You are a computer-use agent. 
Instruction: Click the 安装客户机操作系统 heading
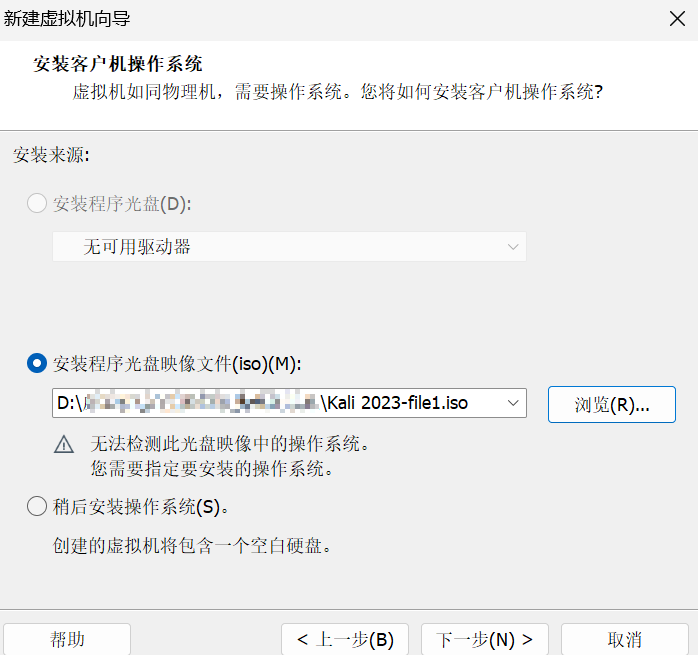(x=118, y=65)
